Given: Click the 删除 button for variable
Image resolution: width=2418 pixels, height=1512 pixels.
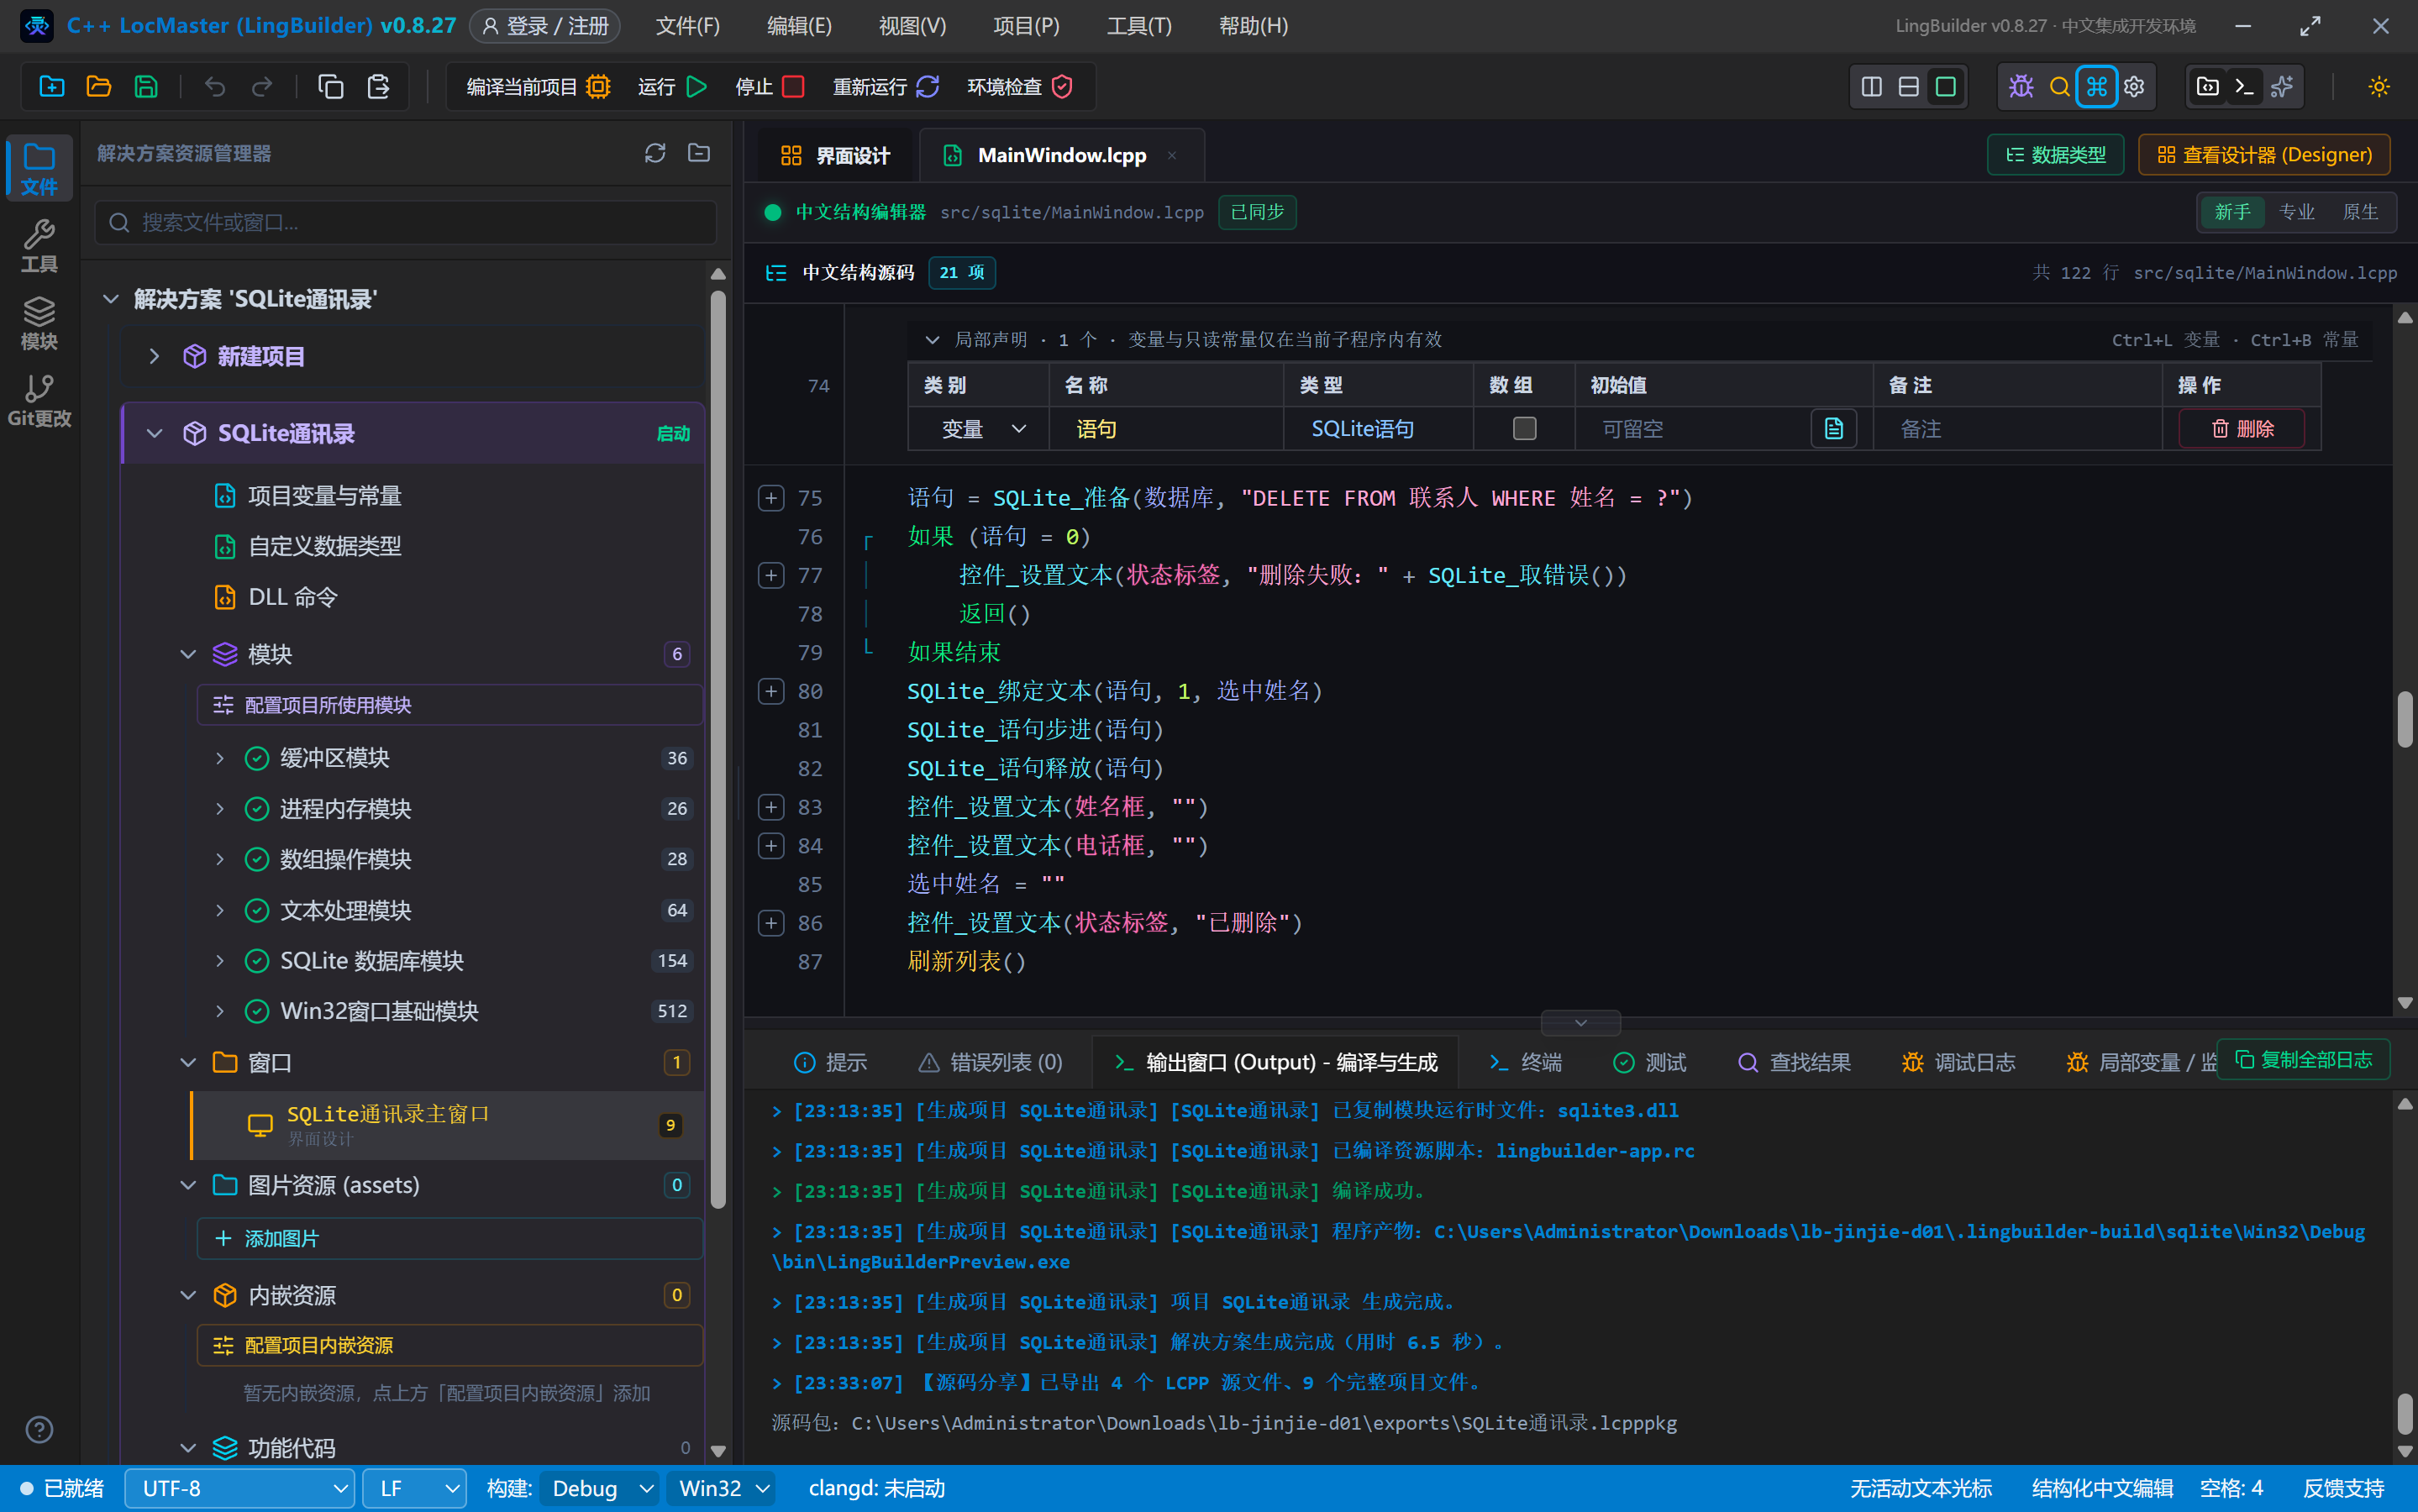Looking at the screenshot, I should pos(2242,429).
